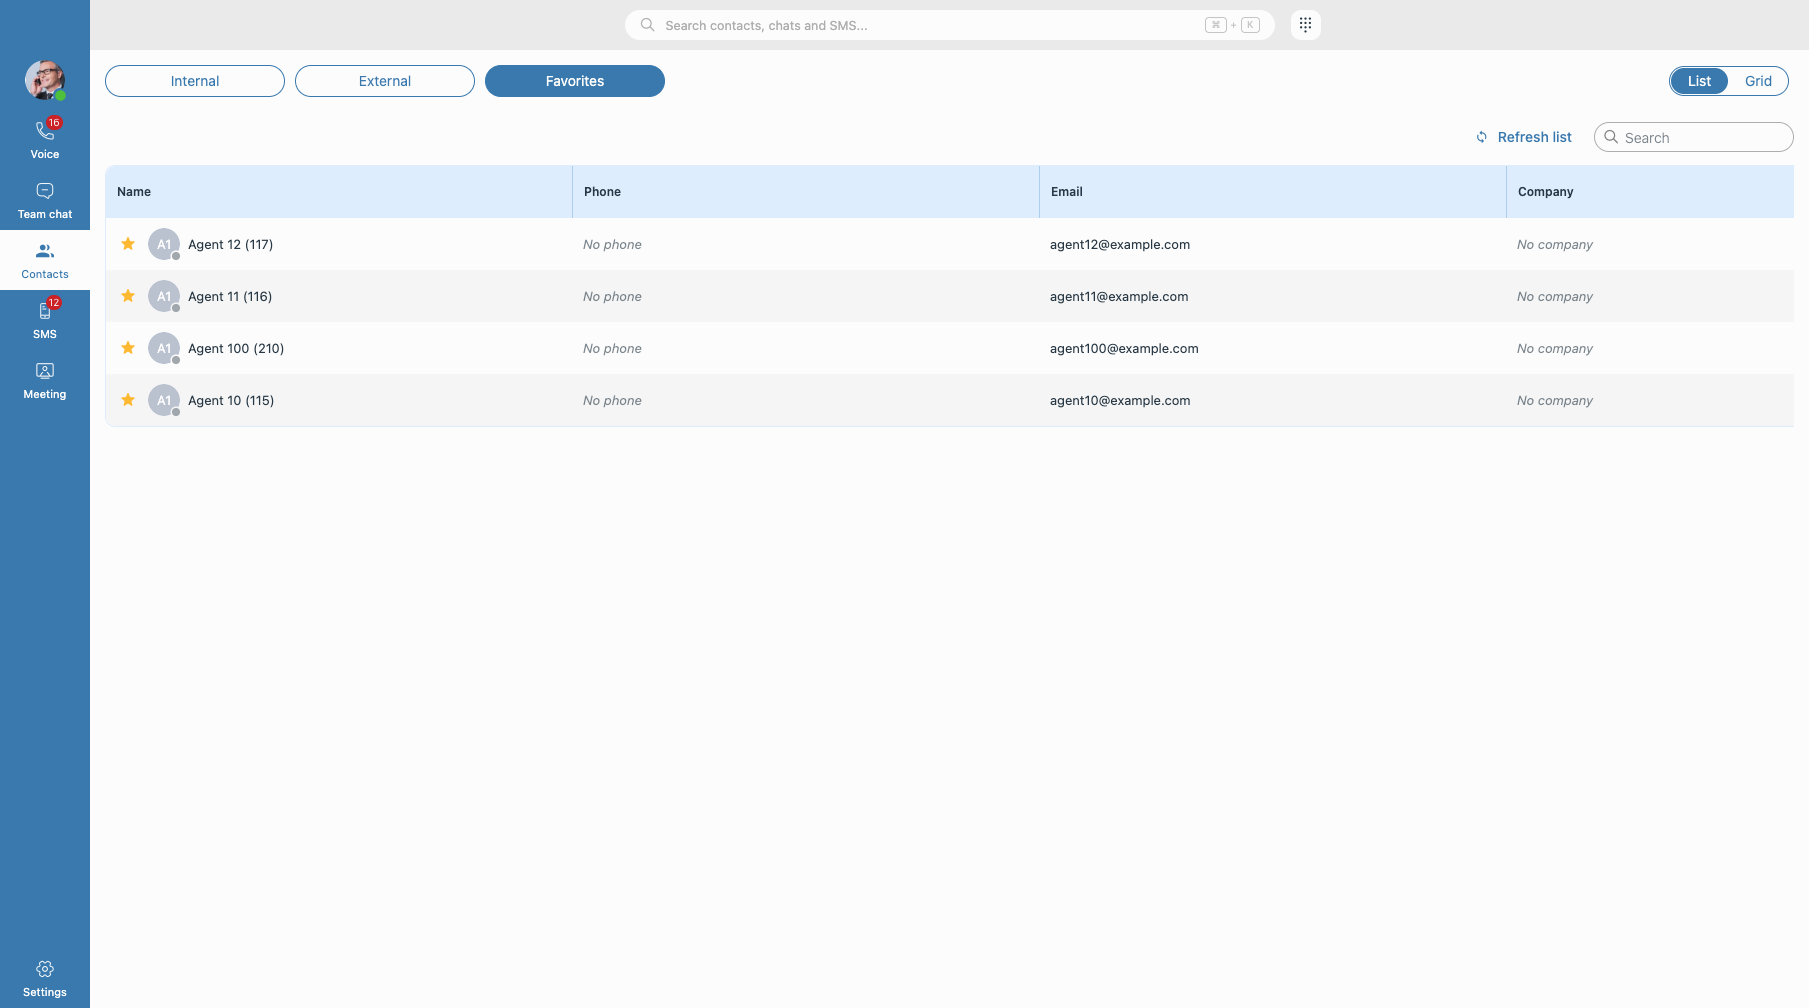Open the Meeting section
The height and width of the screenshot is (1008, 1809).
coord(45,380)
